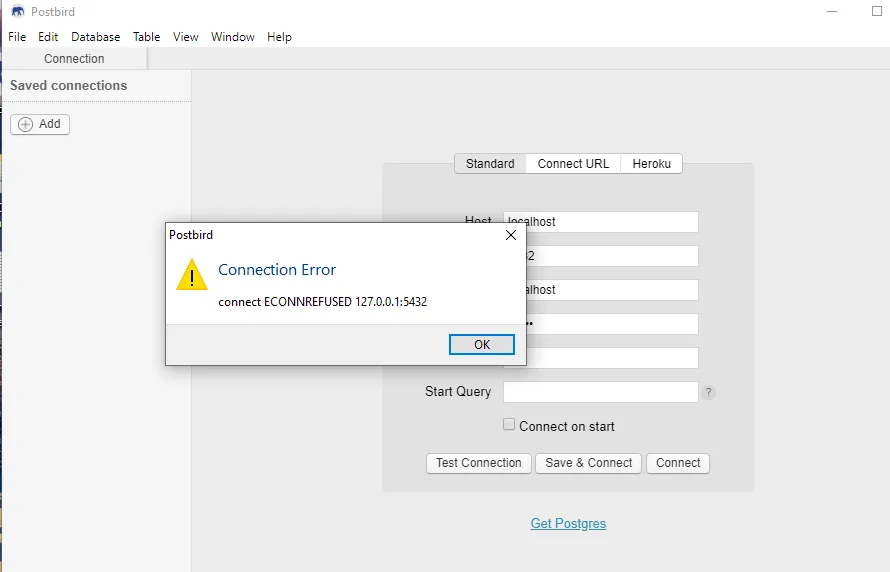The image size is (890, 572).
Task: Switch to the Standard connection tab
Action: [490, 163]
